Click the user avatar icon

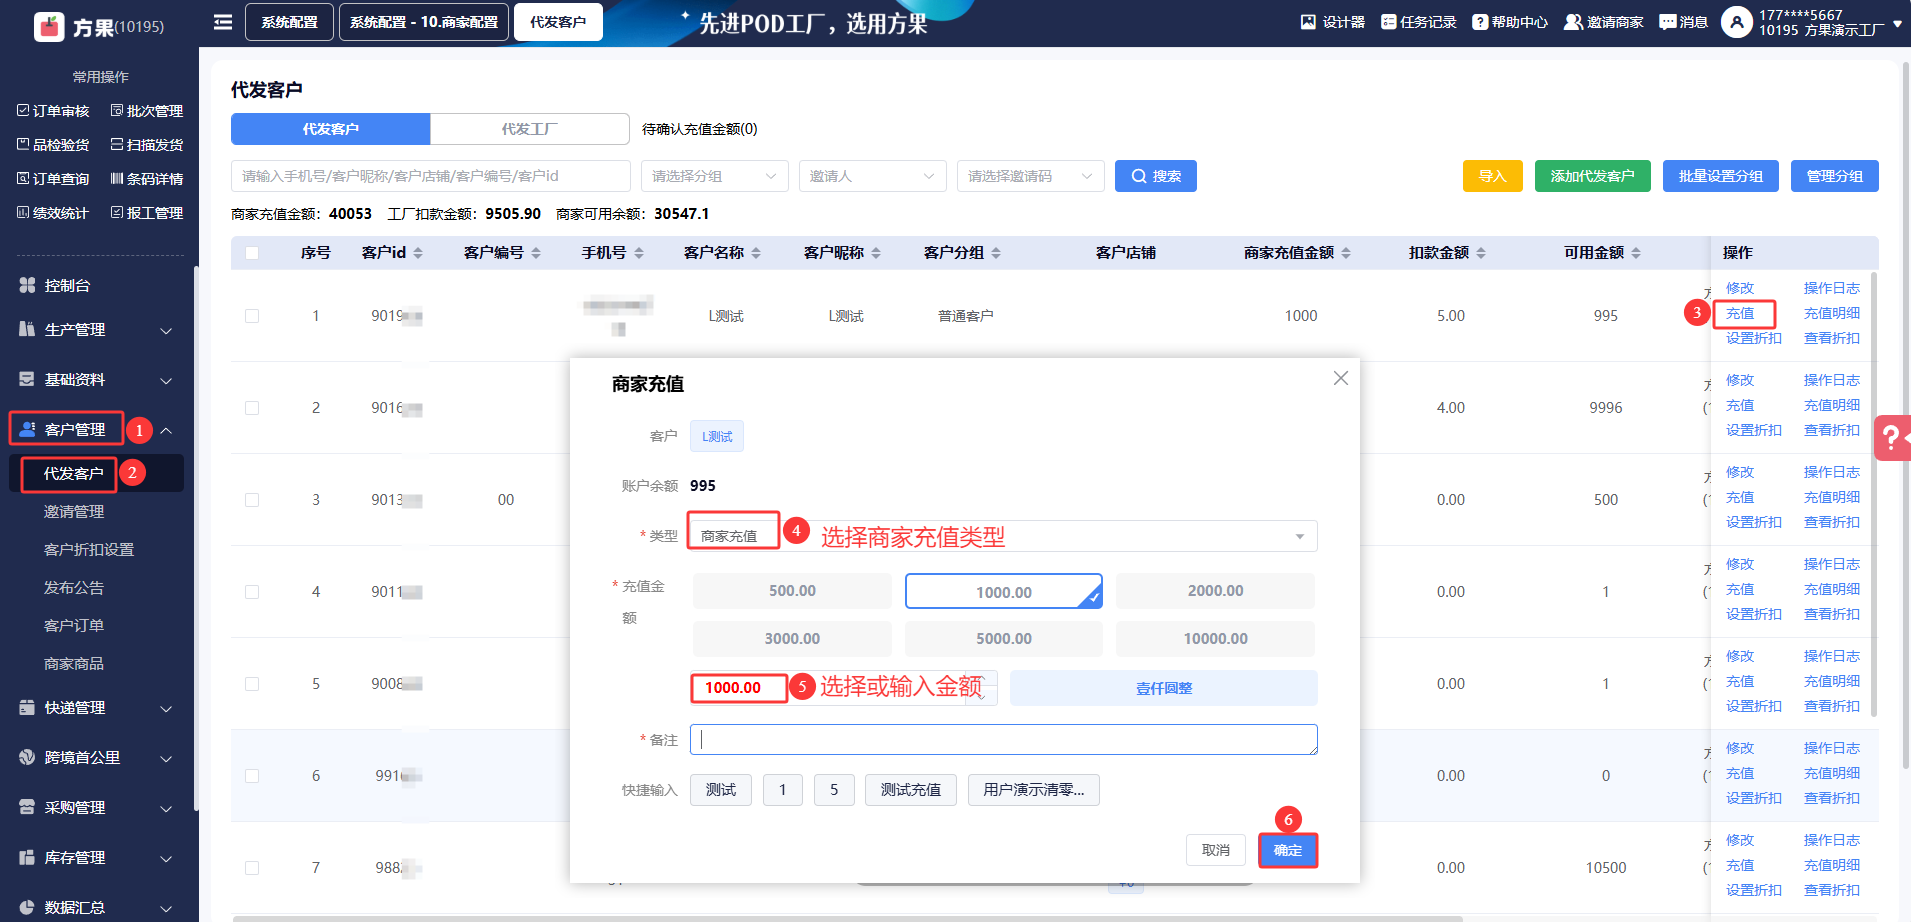(x=1737, y=22)
